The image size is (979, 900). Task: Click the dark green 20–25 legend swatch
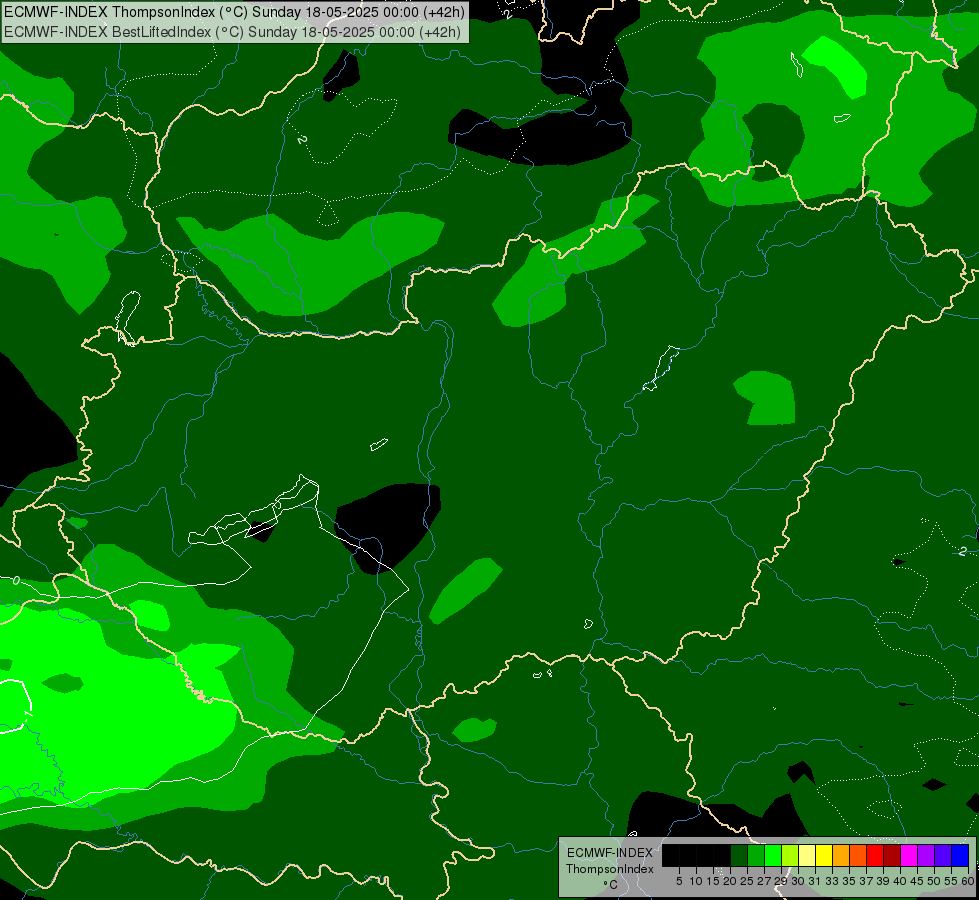tap(739, 855)
